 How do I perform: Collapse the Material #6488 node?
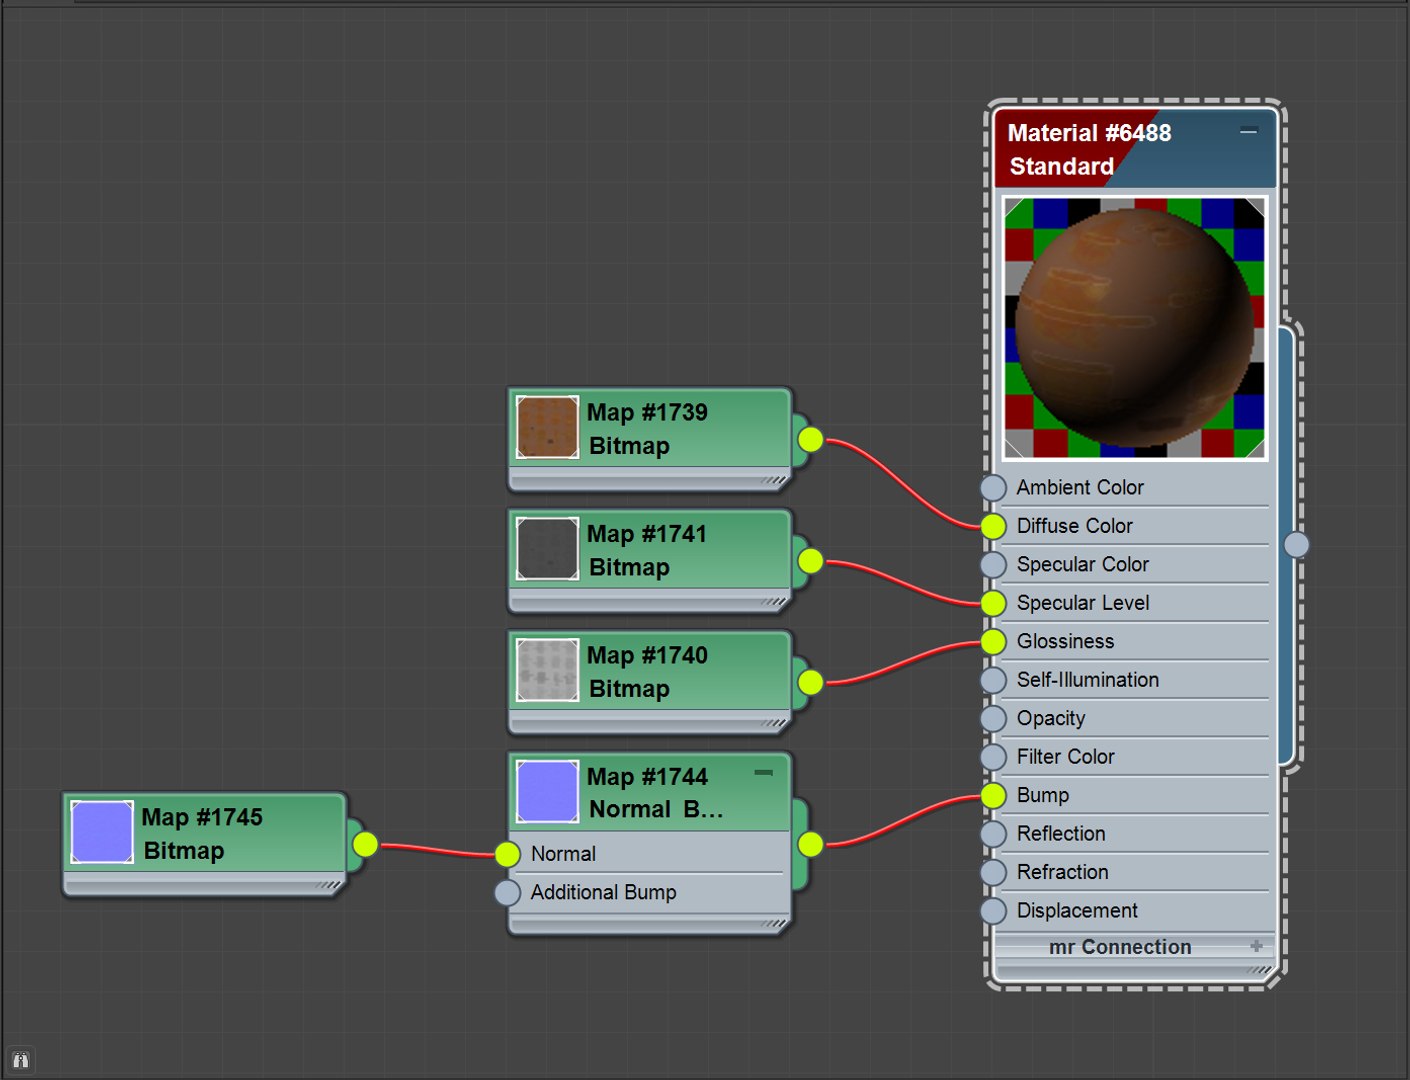[1248, 132]
